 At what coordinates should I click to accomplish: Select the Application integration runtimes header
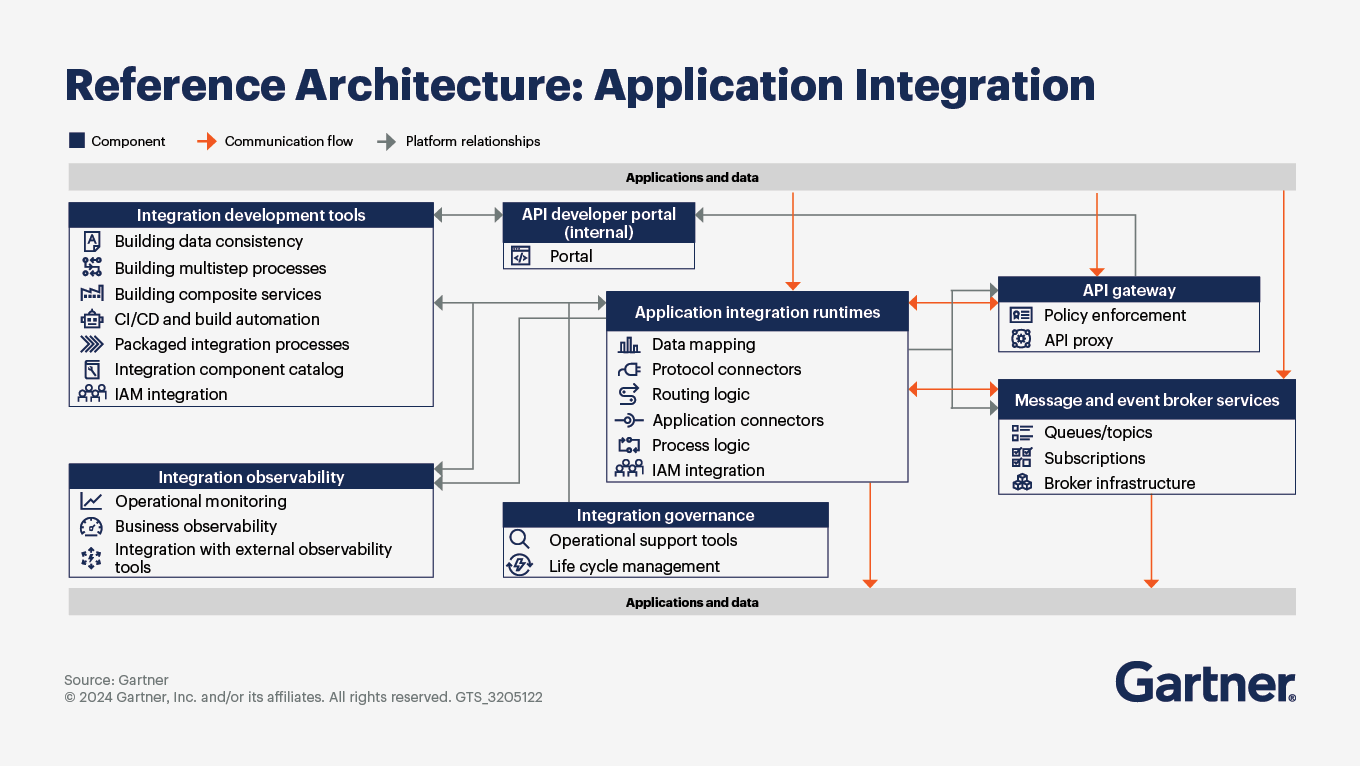point(757,312)
